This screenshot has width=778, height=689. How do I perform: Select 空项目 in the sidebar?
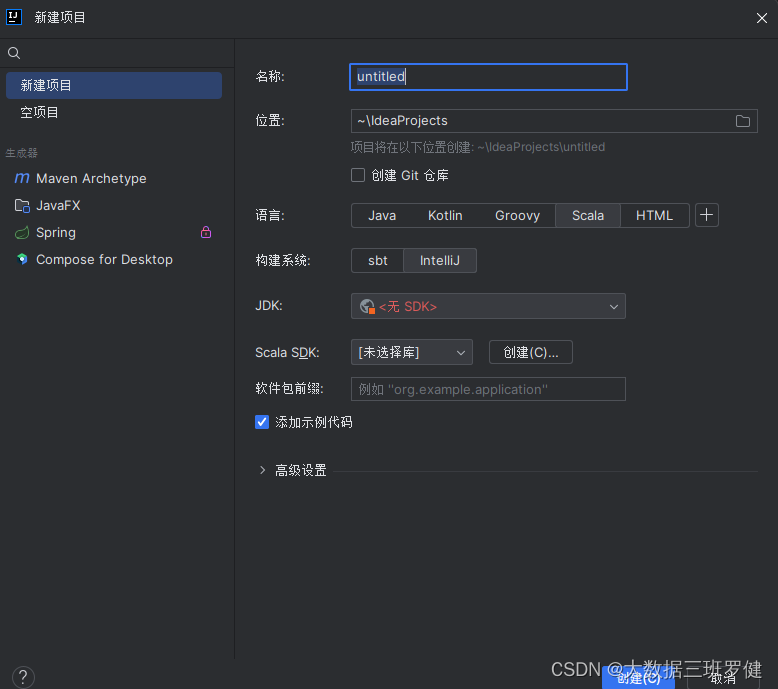click(114, 113)
